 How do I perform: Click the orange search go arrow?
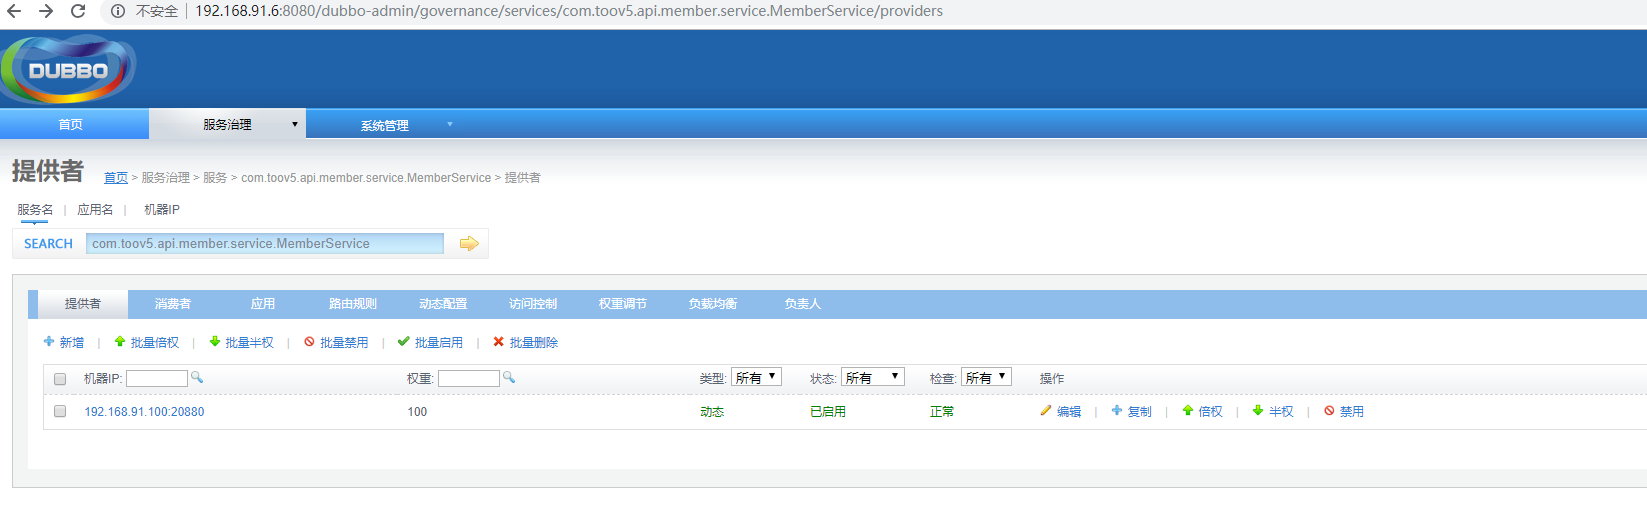click(x=469, y=244)
